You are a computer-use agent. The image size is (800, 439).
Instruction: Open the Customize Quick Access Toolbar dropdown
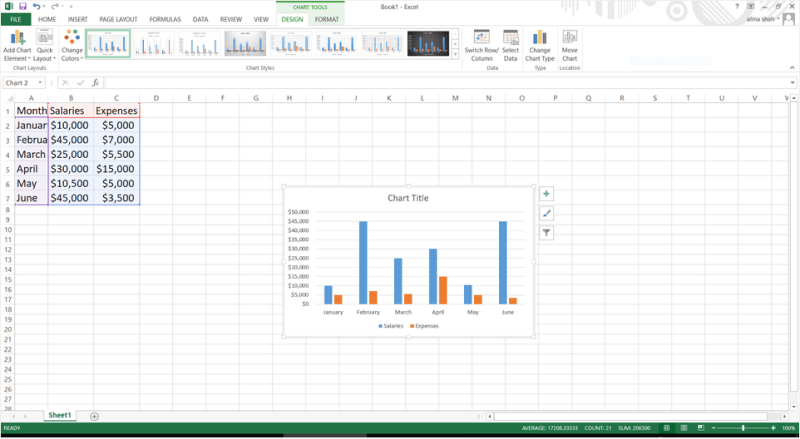tap(70, 7)
